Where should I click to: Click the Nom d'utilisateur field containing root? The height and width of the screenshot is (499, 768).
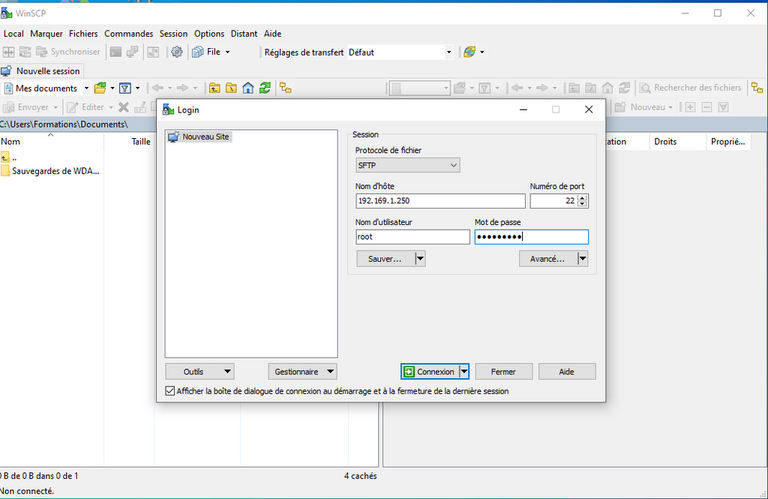click(x=413, y=237)
